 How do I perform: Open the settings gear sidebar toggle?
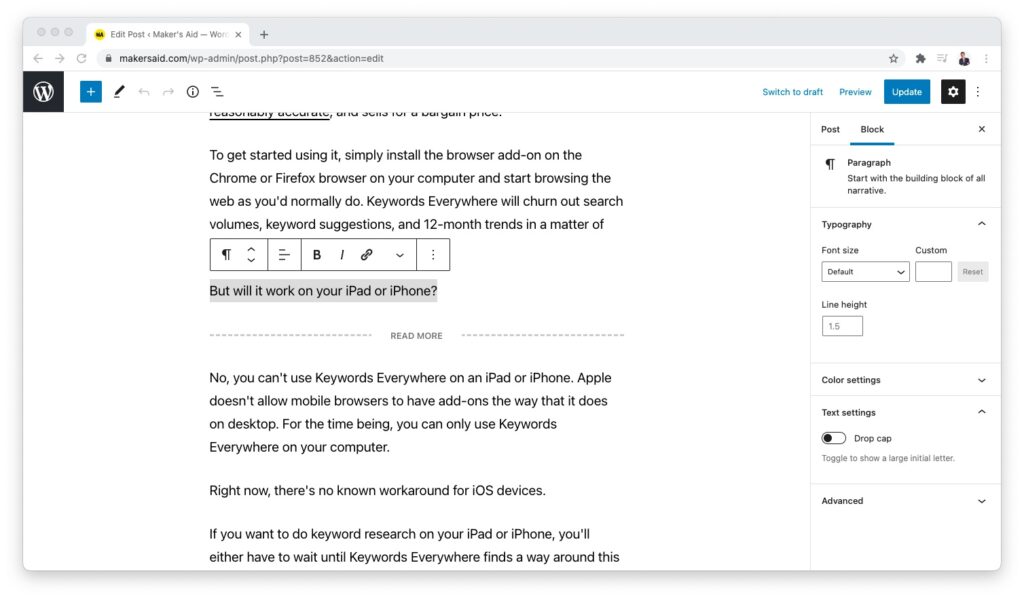tap(953, 92)
